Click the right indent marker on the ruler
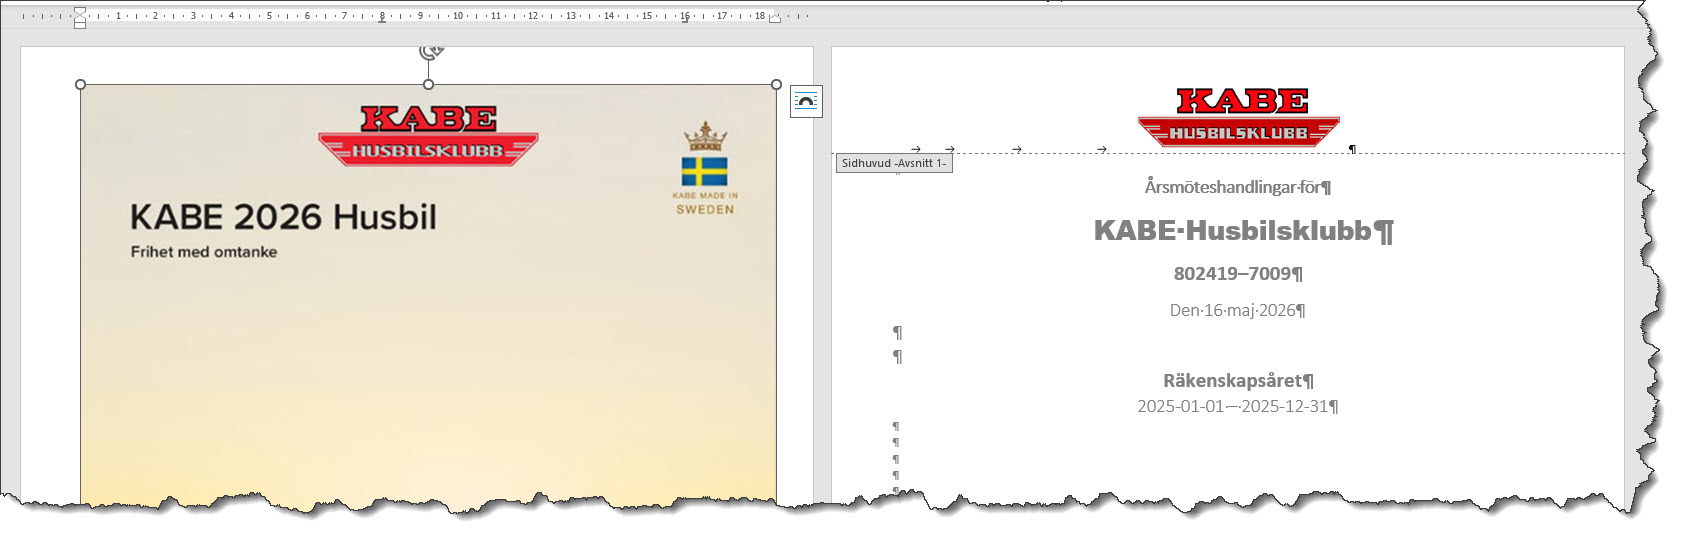This screenshot has height=536, width=1682. tap(774, 19)
